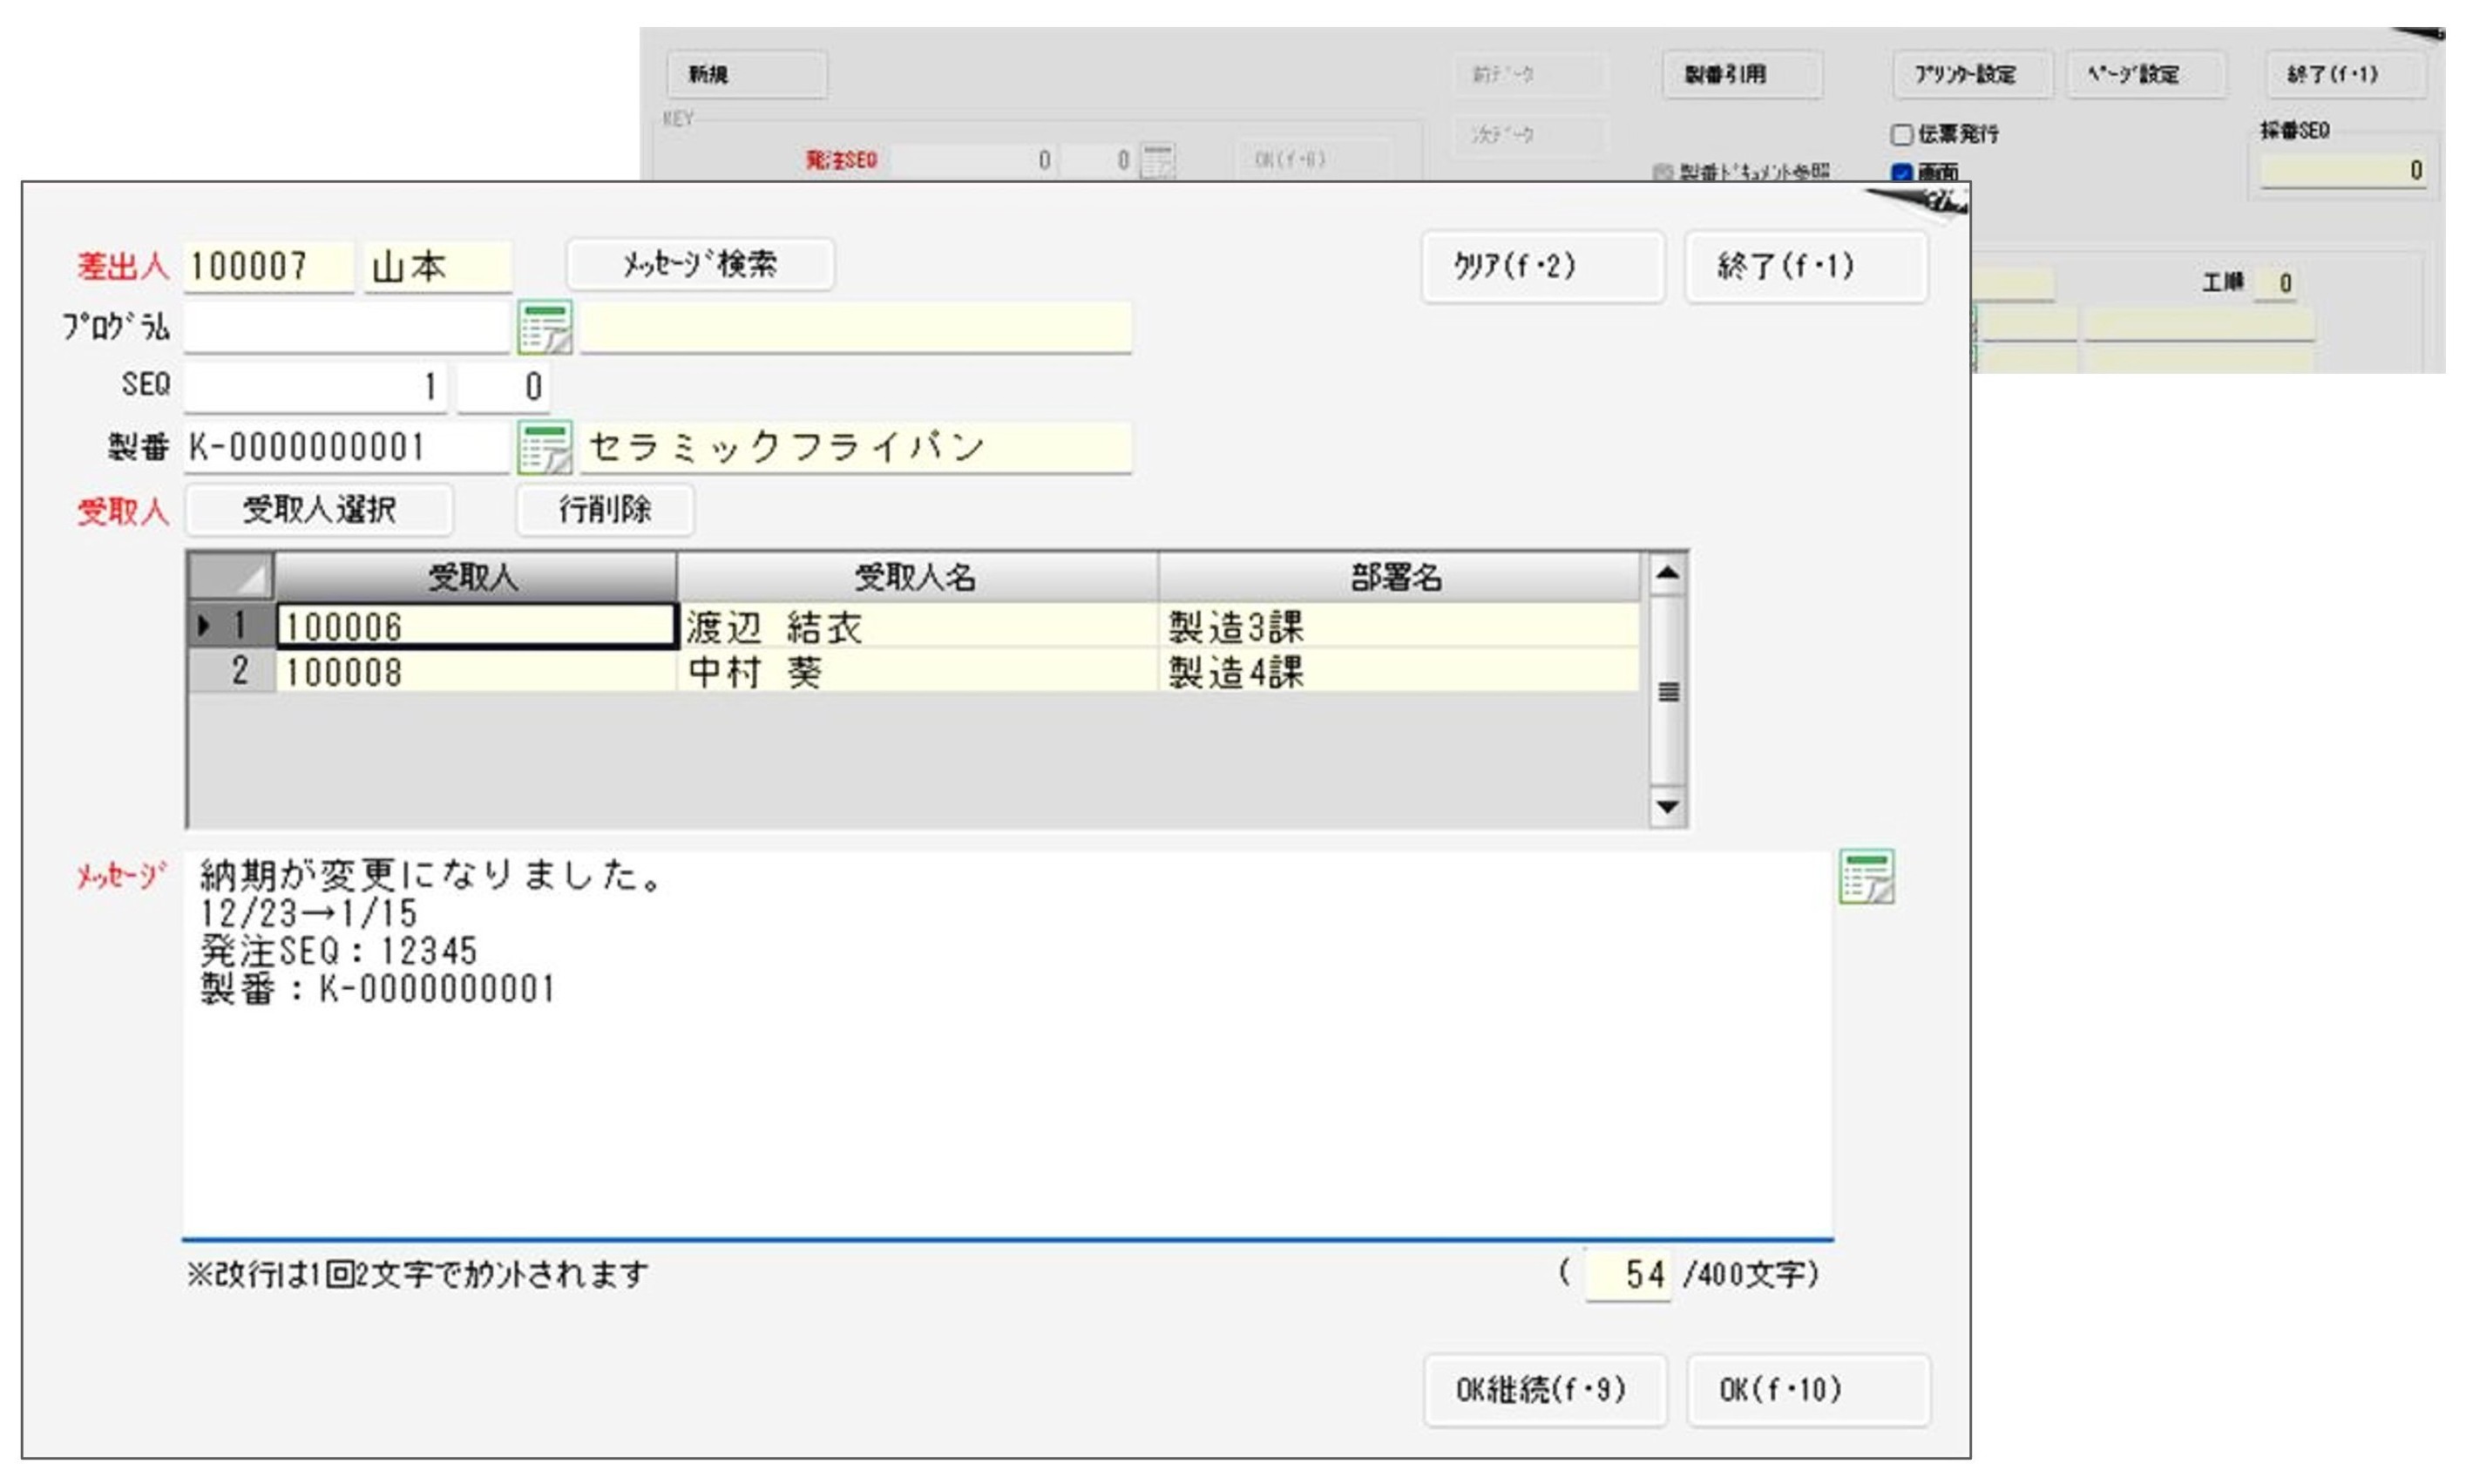Click lookup icon next to 発注SEQ in background window
The width and height of the screenshot is (2466, 1484).
(x=1158, y=160)
